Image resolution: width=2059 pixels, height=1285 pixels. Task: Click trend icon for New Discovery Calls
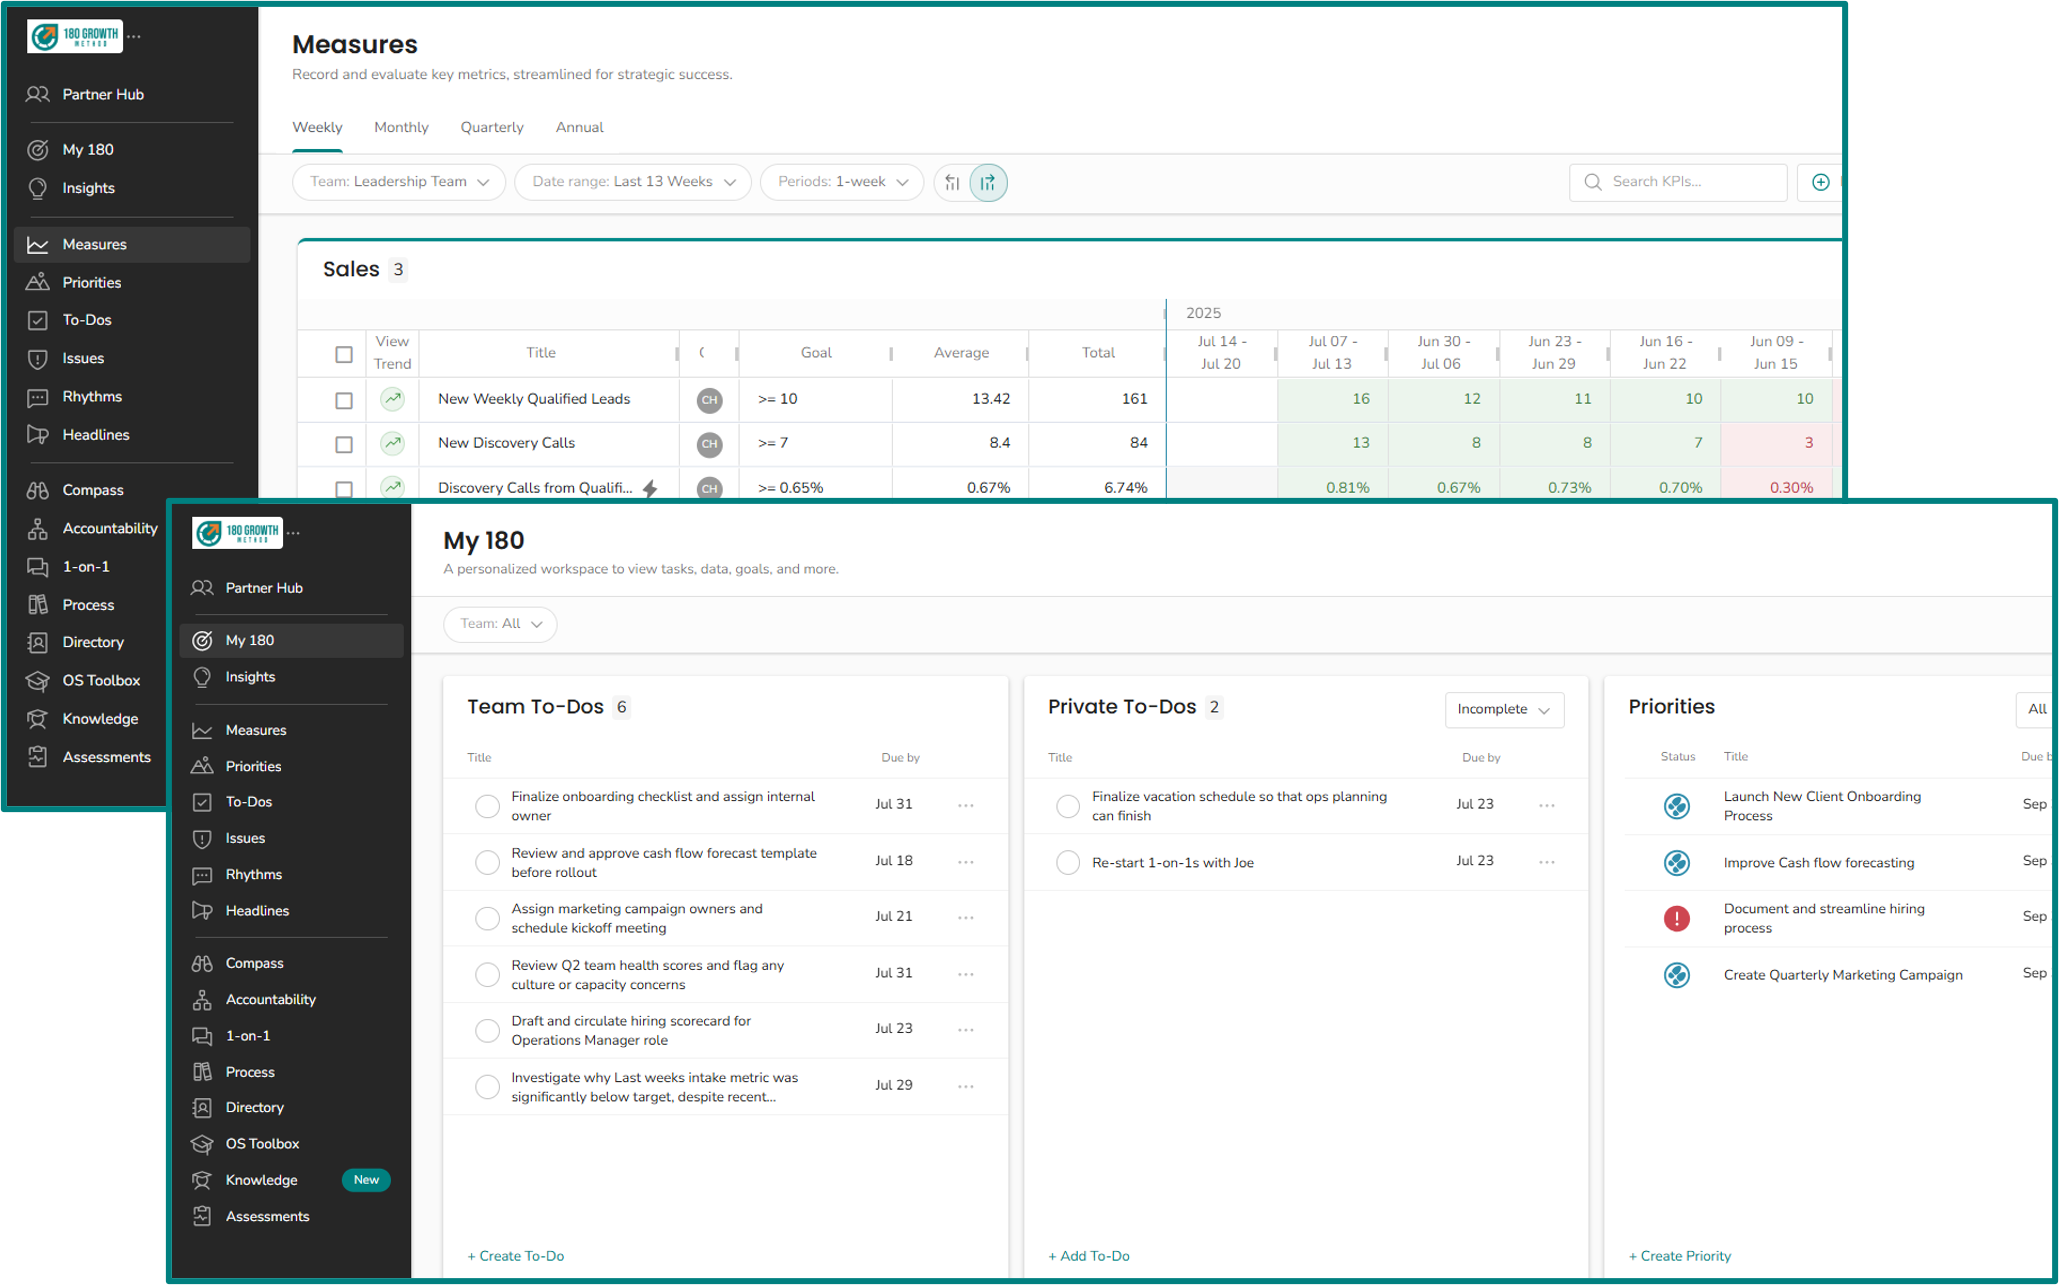(x=393, y=443)
